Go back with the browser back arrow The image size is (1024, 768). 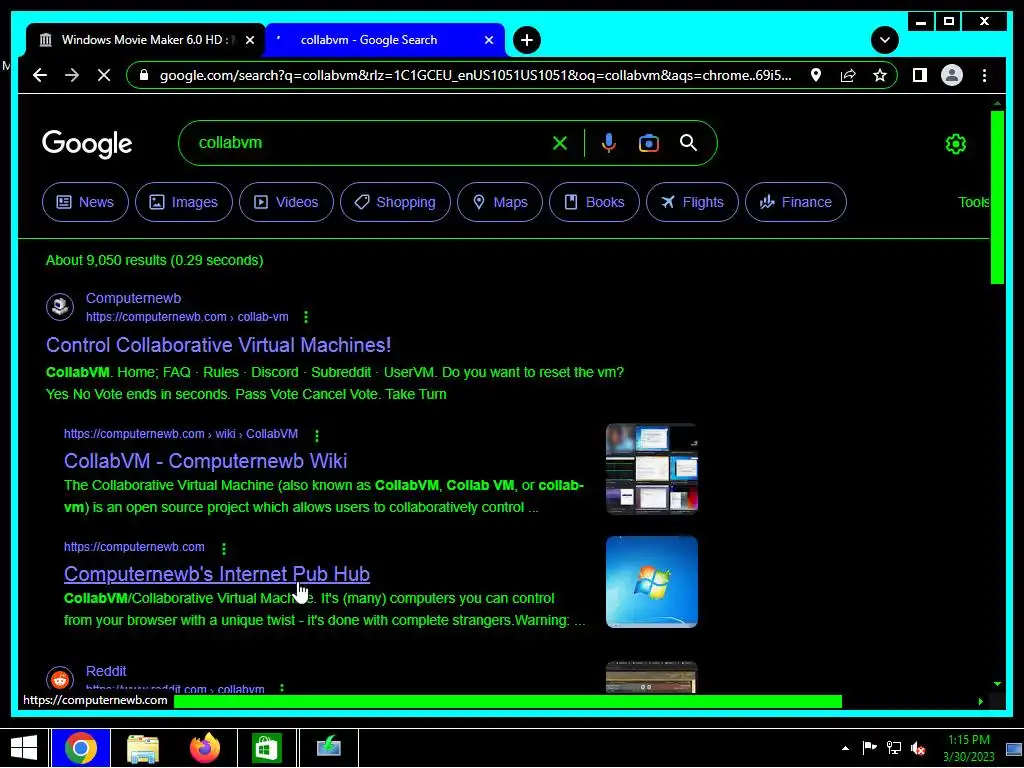[x=40, y=75]
